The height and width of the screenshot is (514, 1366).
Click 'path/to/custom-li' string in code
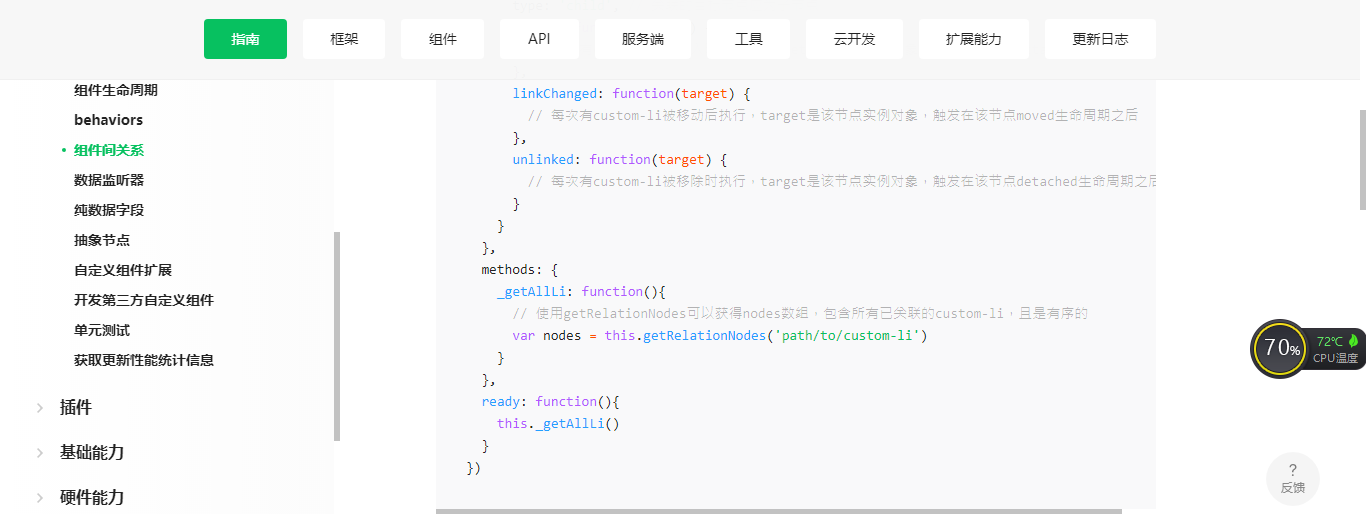(x=847, y=335)
